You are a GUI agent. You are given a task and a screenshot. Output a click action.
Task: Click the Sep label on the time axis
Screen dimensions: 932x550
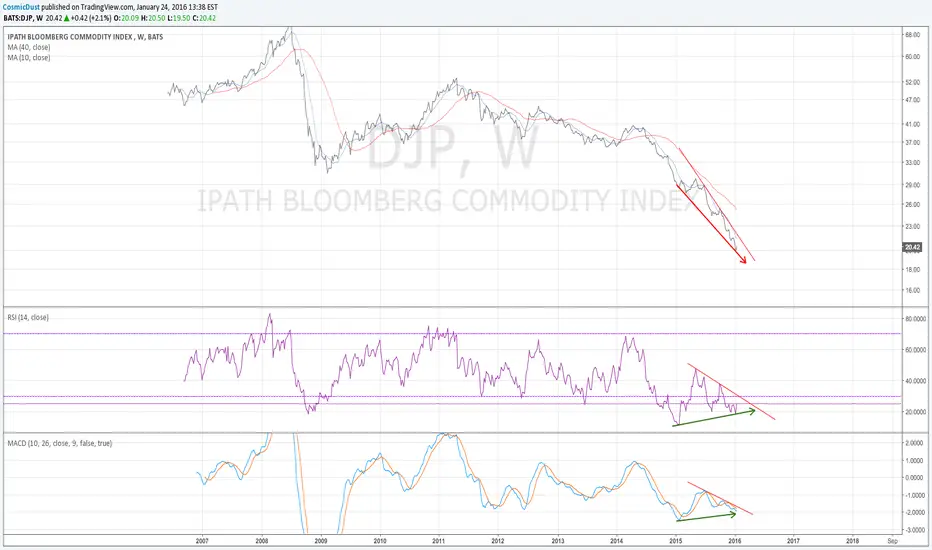pyautogui.click(x=892, y=541)
